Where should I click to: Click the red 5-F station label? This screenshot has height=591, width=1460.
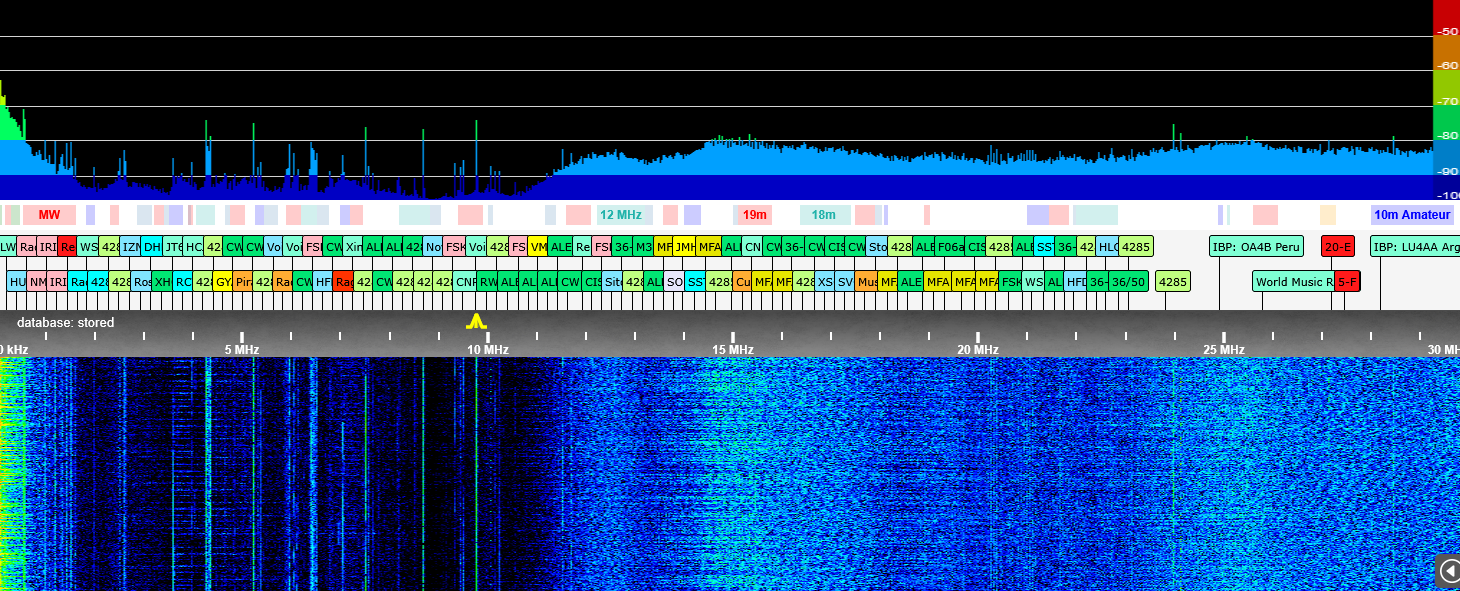pyautogui.click(x=1347, y=282)
